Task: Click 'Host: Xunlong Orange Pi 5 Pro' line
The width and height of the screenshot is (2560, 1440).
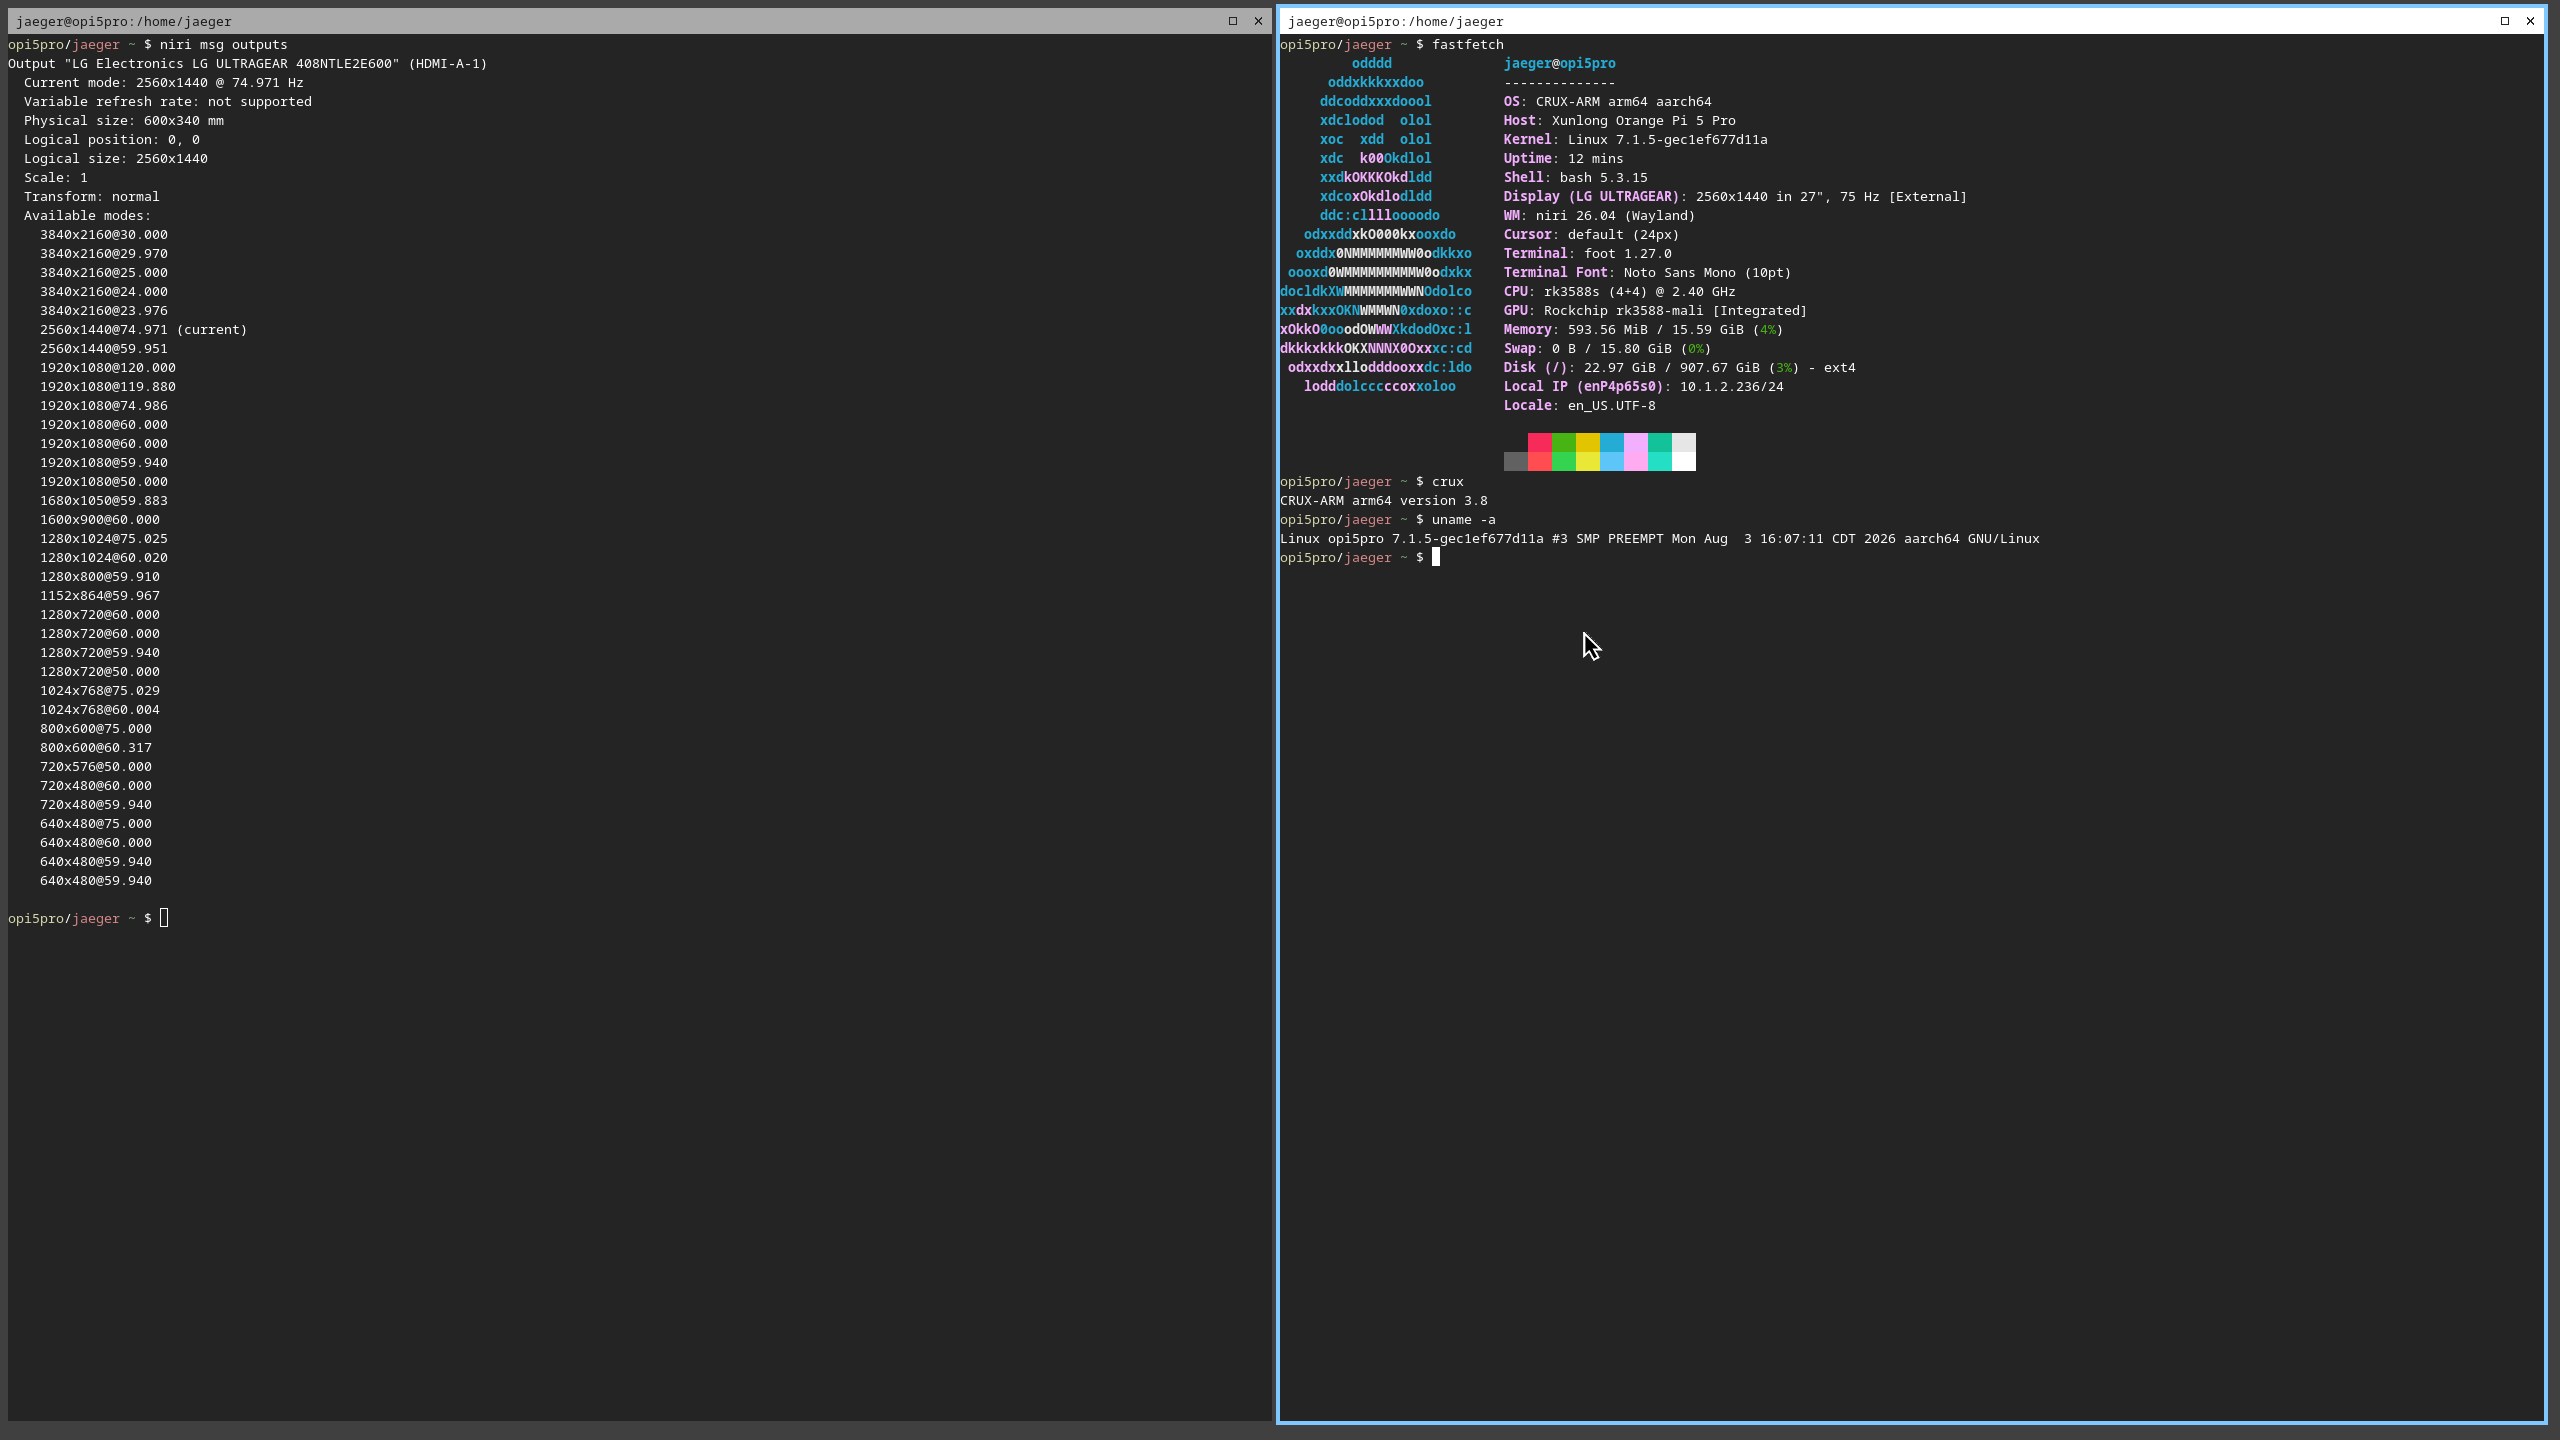Action: (x=1620, y=121)
